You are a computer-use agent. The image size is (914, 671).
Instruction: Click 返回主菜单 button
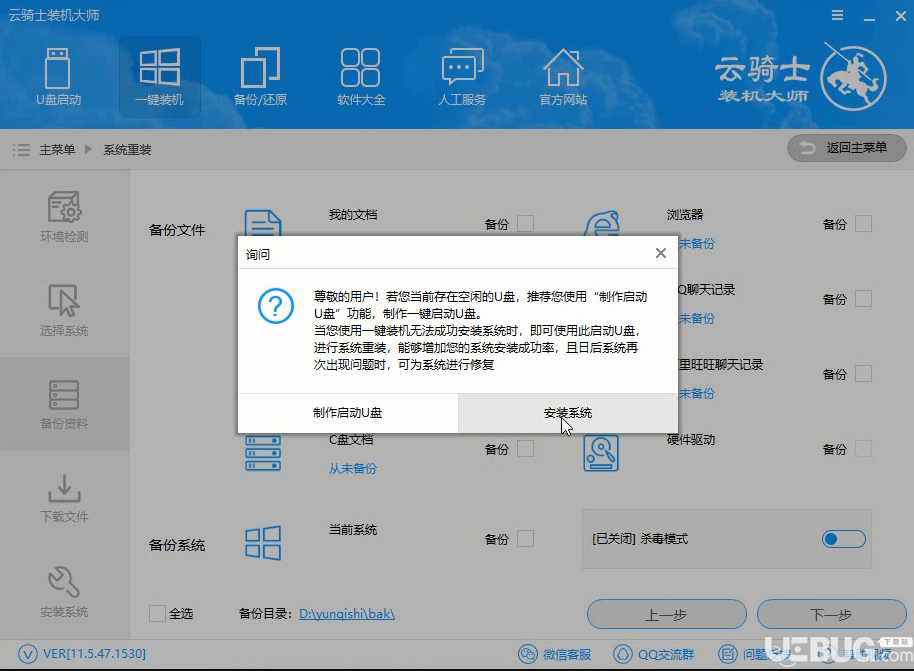[846, 148]
